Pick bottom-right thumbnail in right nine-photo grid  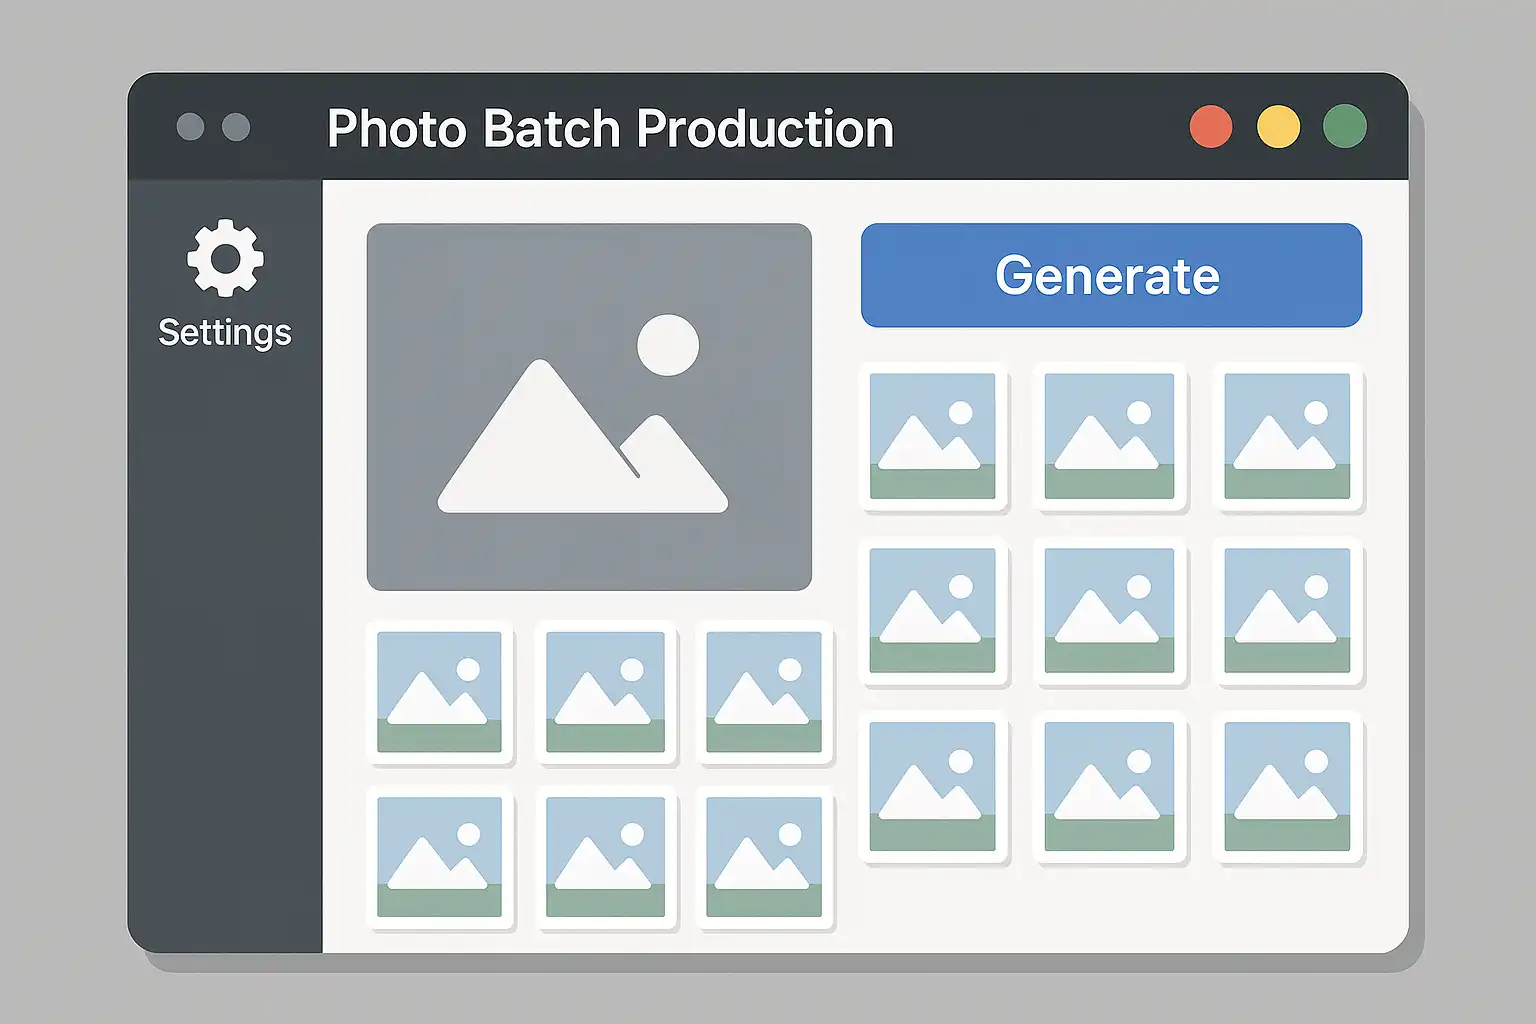[x=1287, y=786]
